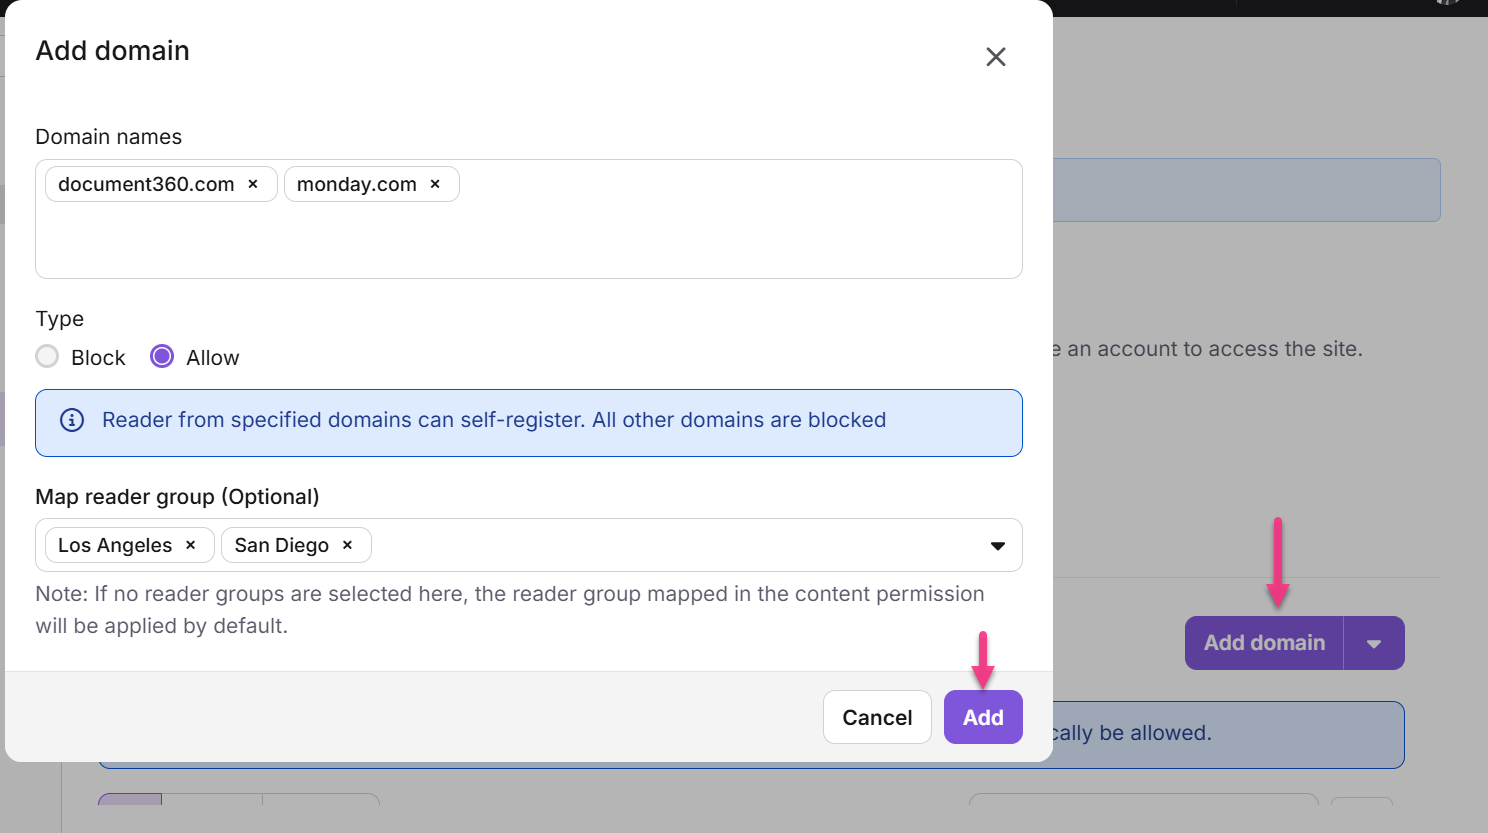The width and height of the screenshot is (1488, 833).
Task: Select the Block type option
Action: pos(47,356)
